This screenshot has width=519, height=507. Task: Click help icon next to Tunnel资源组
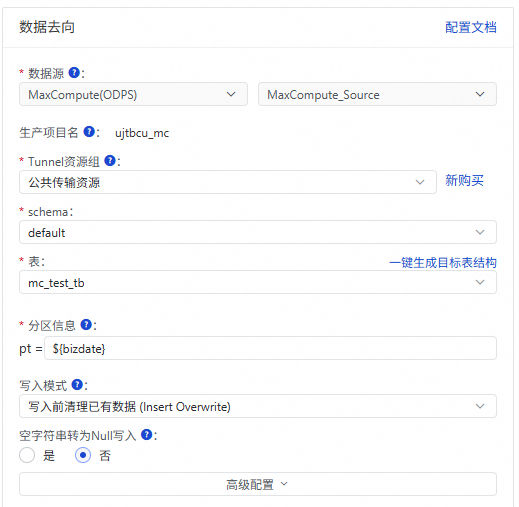click(x=110, y=160)
